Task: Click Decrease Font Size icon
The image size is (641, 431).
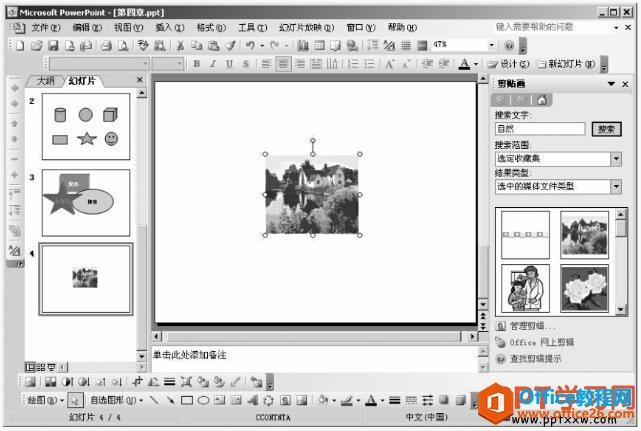Action: [406, 64]
